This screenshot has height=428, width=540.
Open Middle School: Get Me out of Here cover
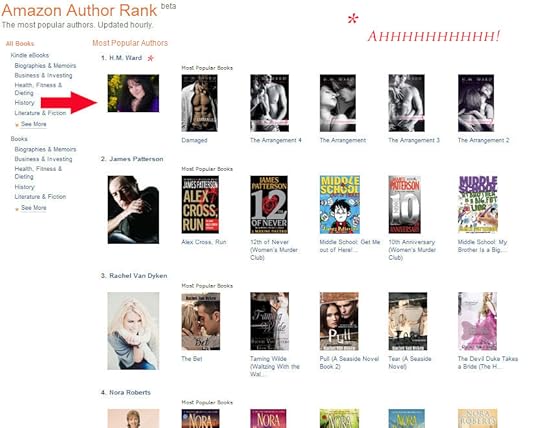(340, 205)
